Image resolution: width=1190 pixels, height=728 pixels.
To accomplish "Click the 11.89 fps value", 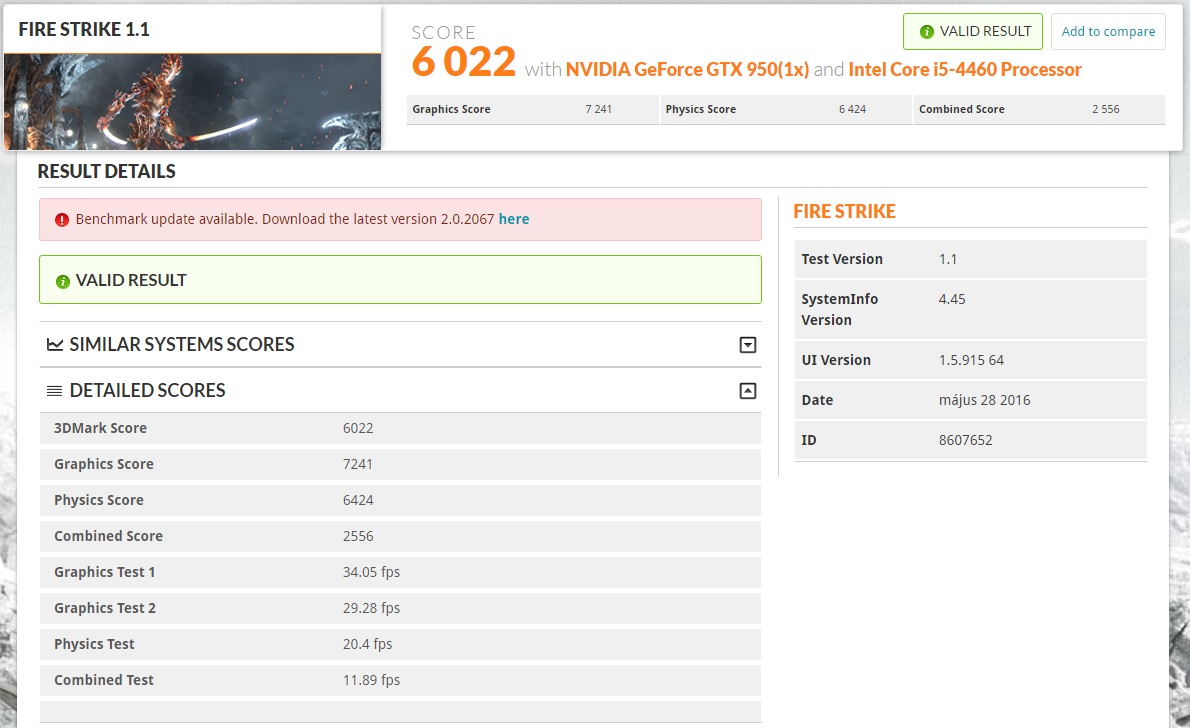I will point(371,680).
